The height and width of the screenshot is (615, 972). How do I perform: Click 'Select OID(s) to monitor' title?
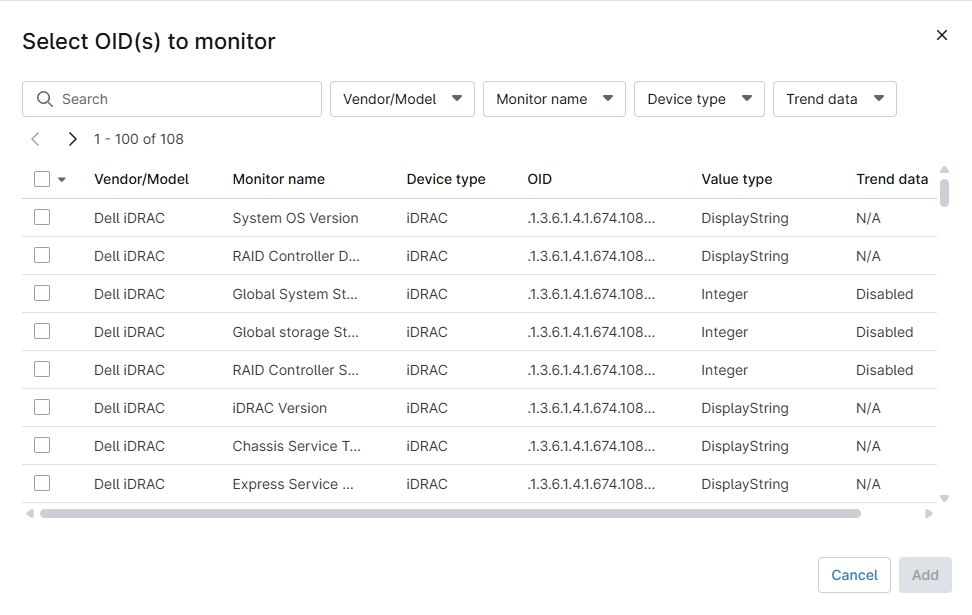[x=149, y=42]
